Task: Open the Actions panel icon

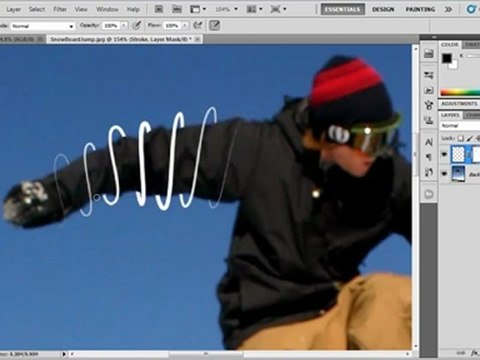Action: (429, 90)
